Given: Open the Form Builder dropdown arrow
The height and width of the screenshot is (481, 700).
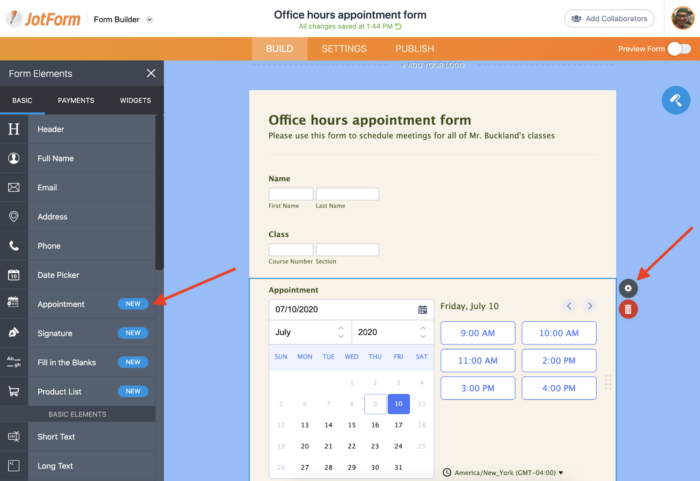Looking at the screenshot, I should coord(150,20).
